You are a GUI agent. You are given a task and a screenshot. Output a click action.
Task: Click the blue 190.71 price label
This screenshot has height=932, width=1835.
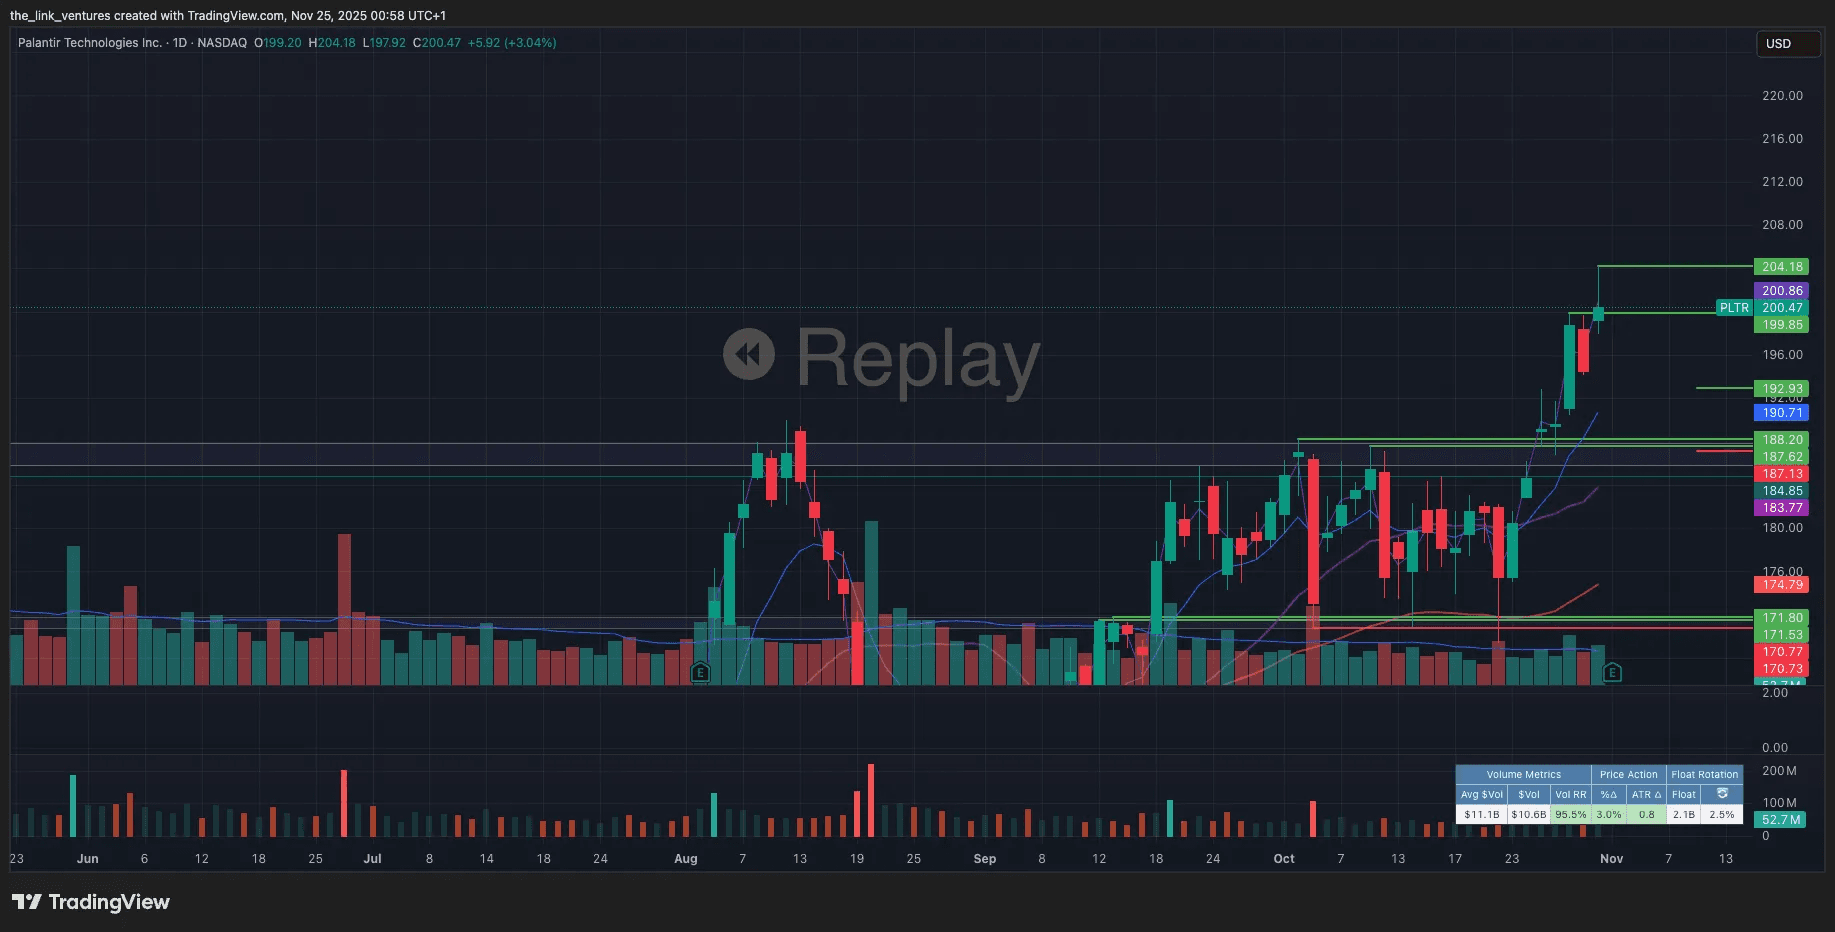(x=1781, y=413)
